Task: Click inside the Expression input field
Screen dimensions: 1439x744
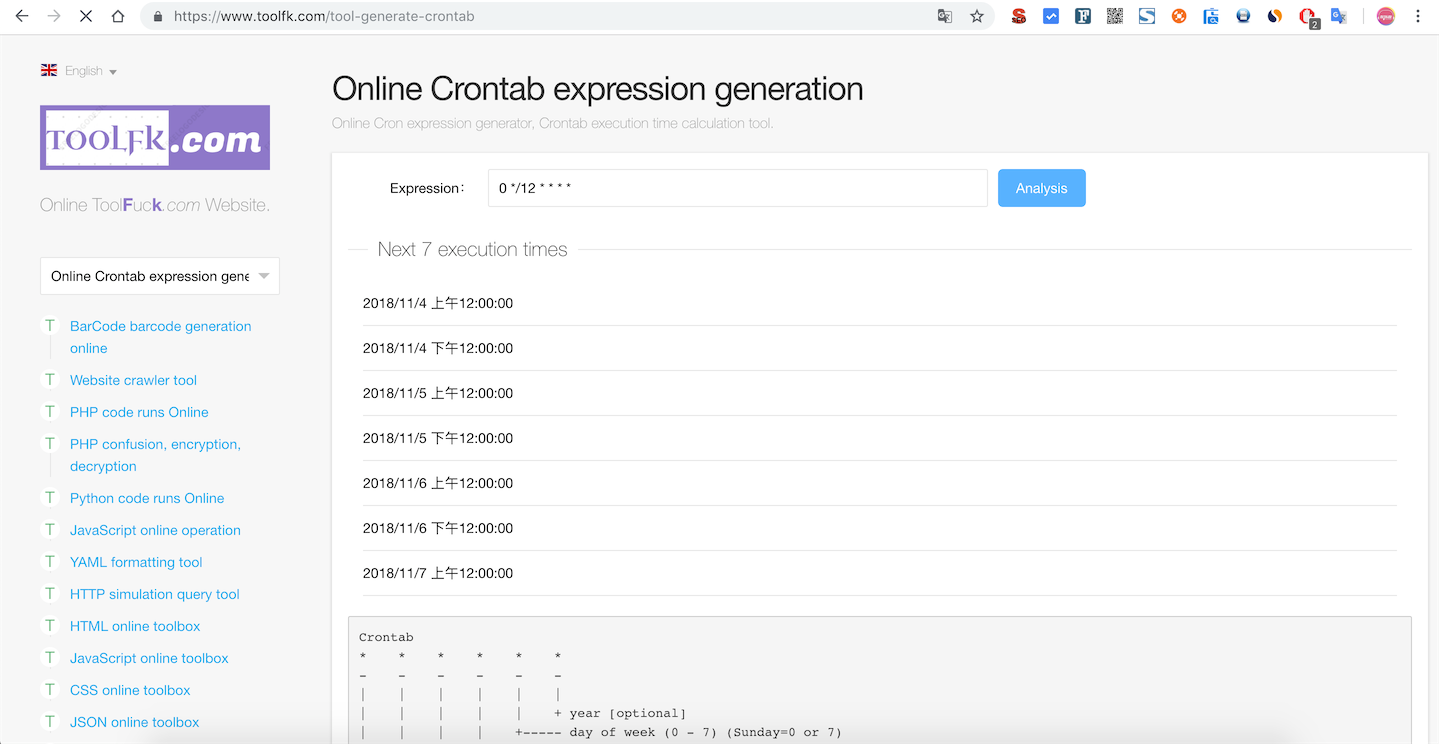Action: 737,187
